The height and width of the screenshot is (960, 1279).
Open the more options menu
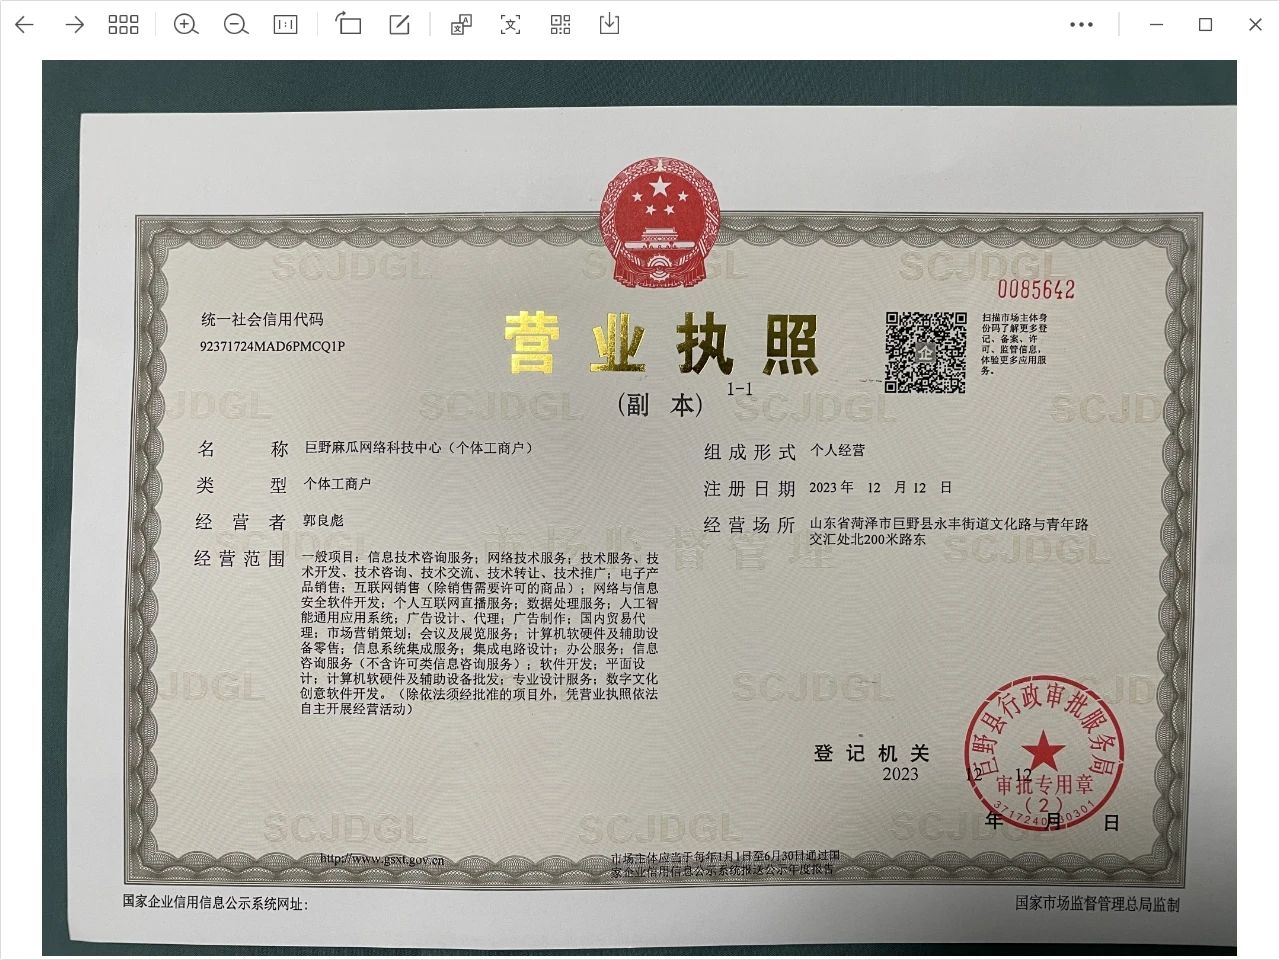click(1081, 25)
